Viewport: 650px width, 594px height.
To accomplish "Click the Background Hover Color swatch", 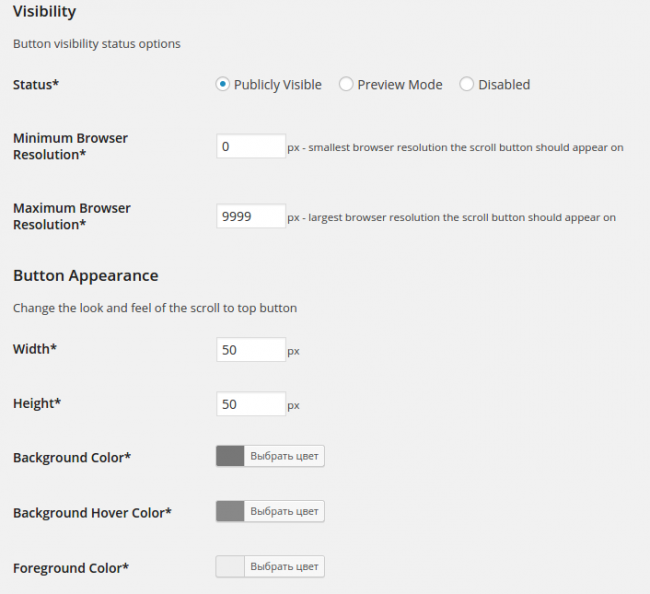I will point(231,512).
